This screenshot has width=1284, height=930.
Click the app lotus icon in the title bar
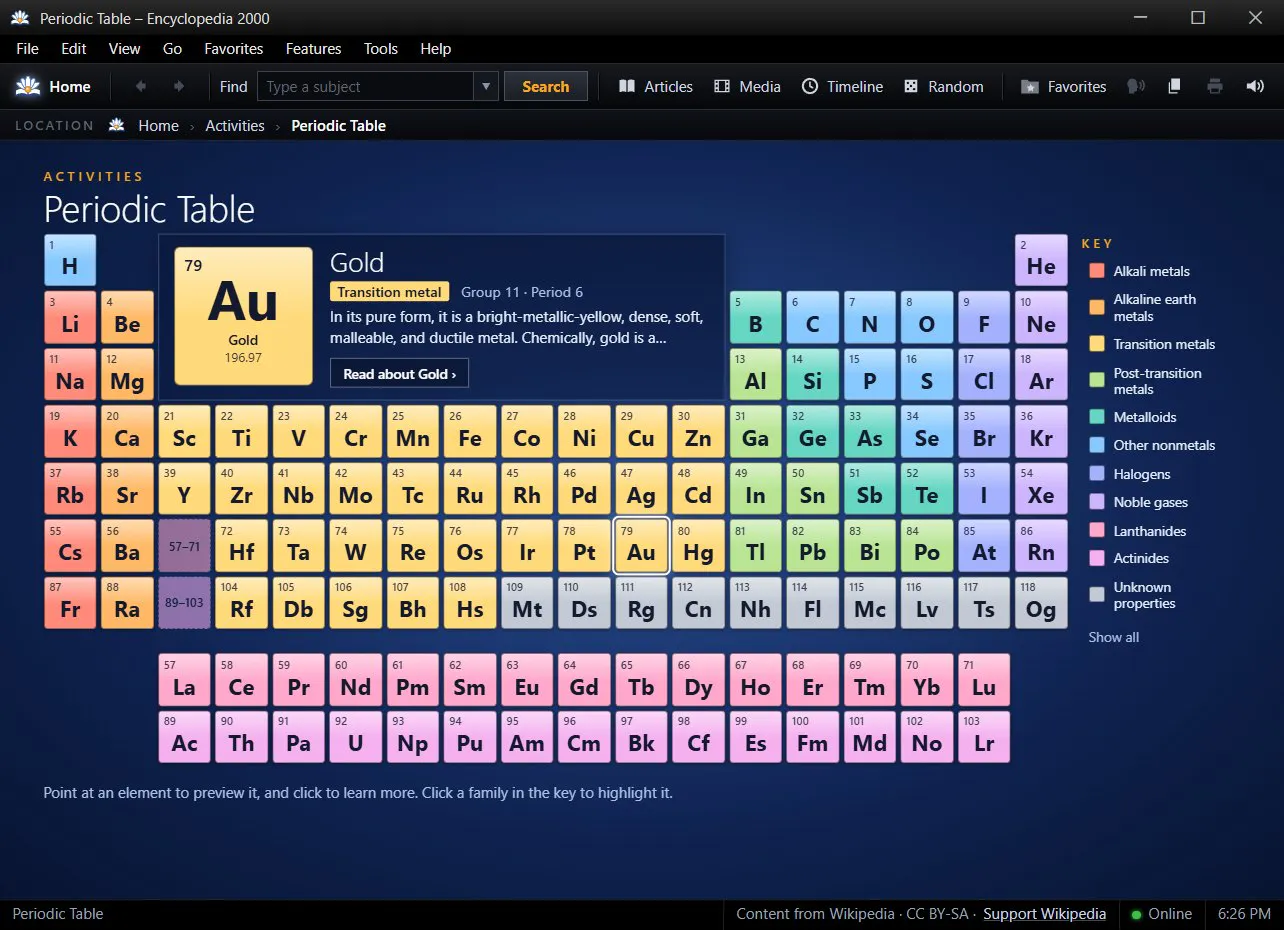[x=20, y=18]
